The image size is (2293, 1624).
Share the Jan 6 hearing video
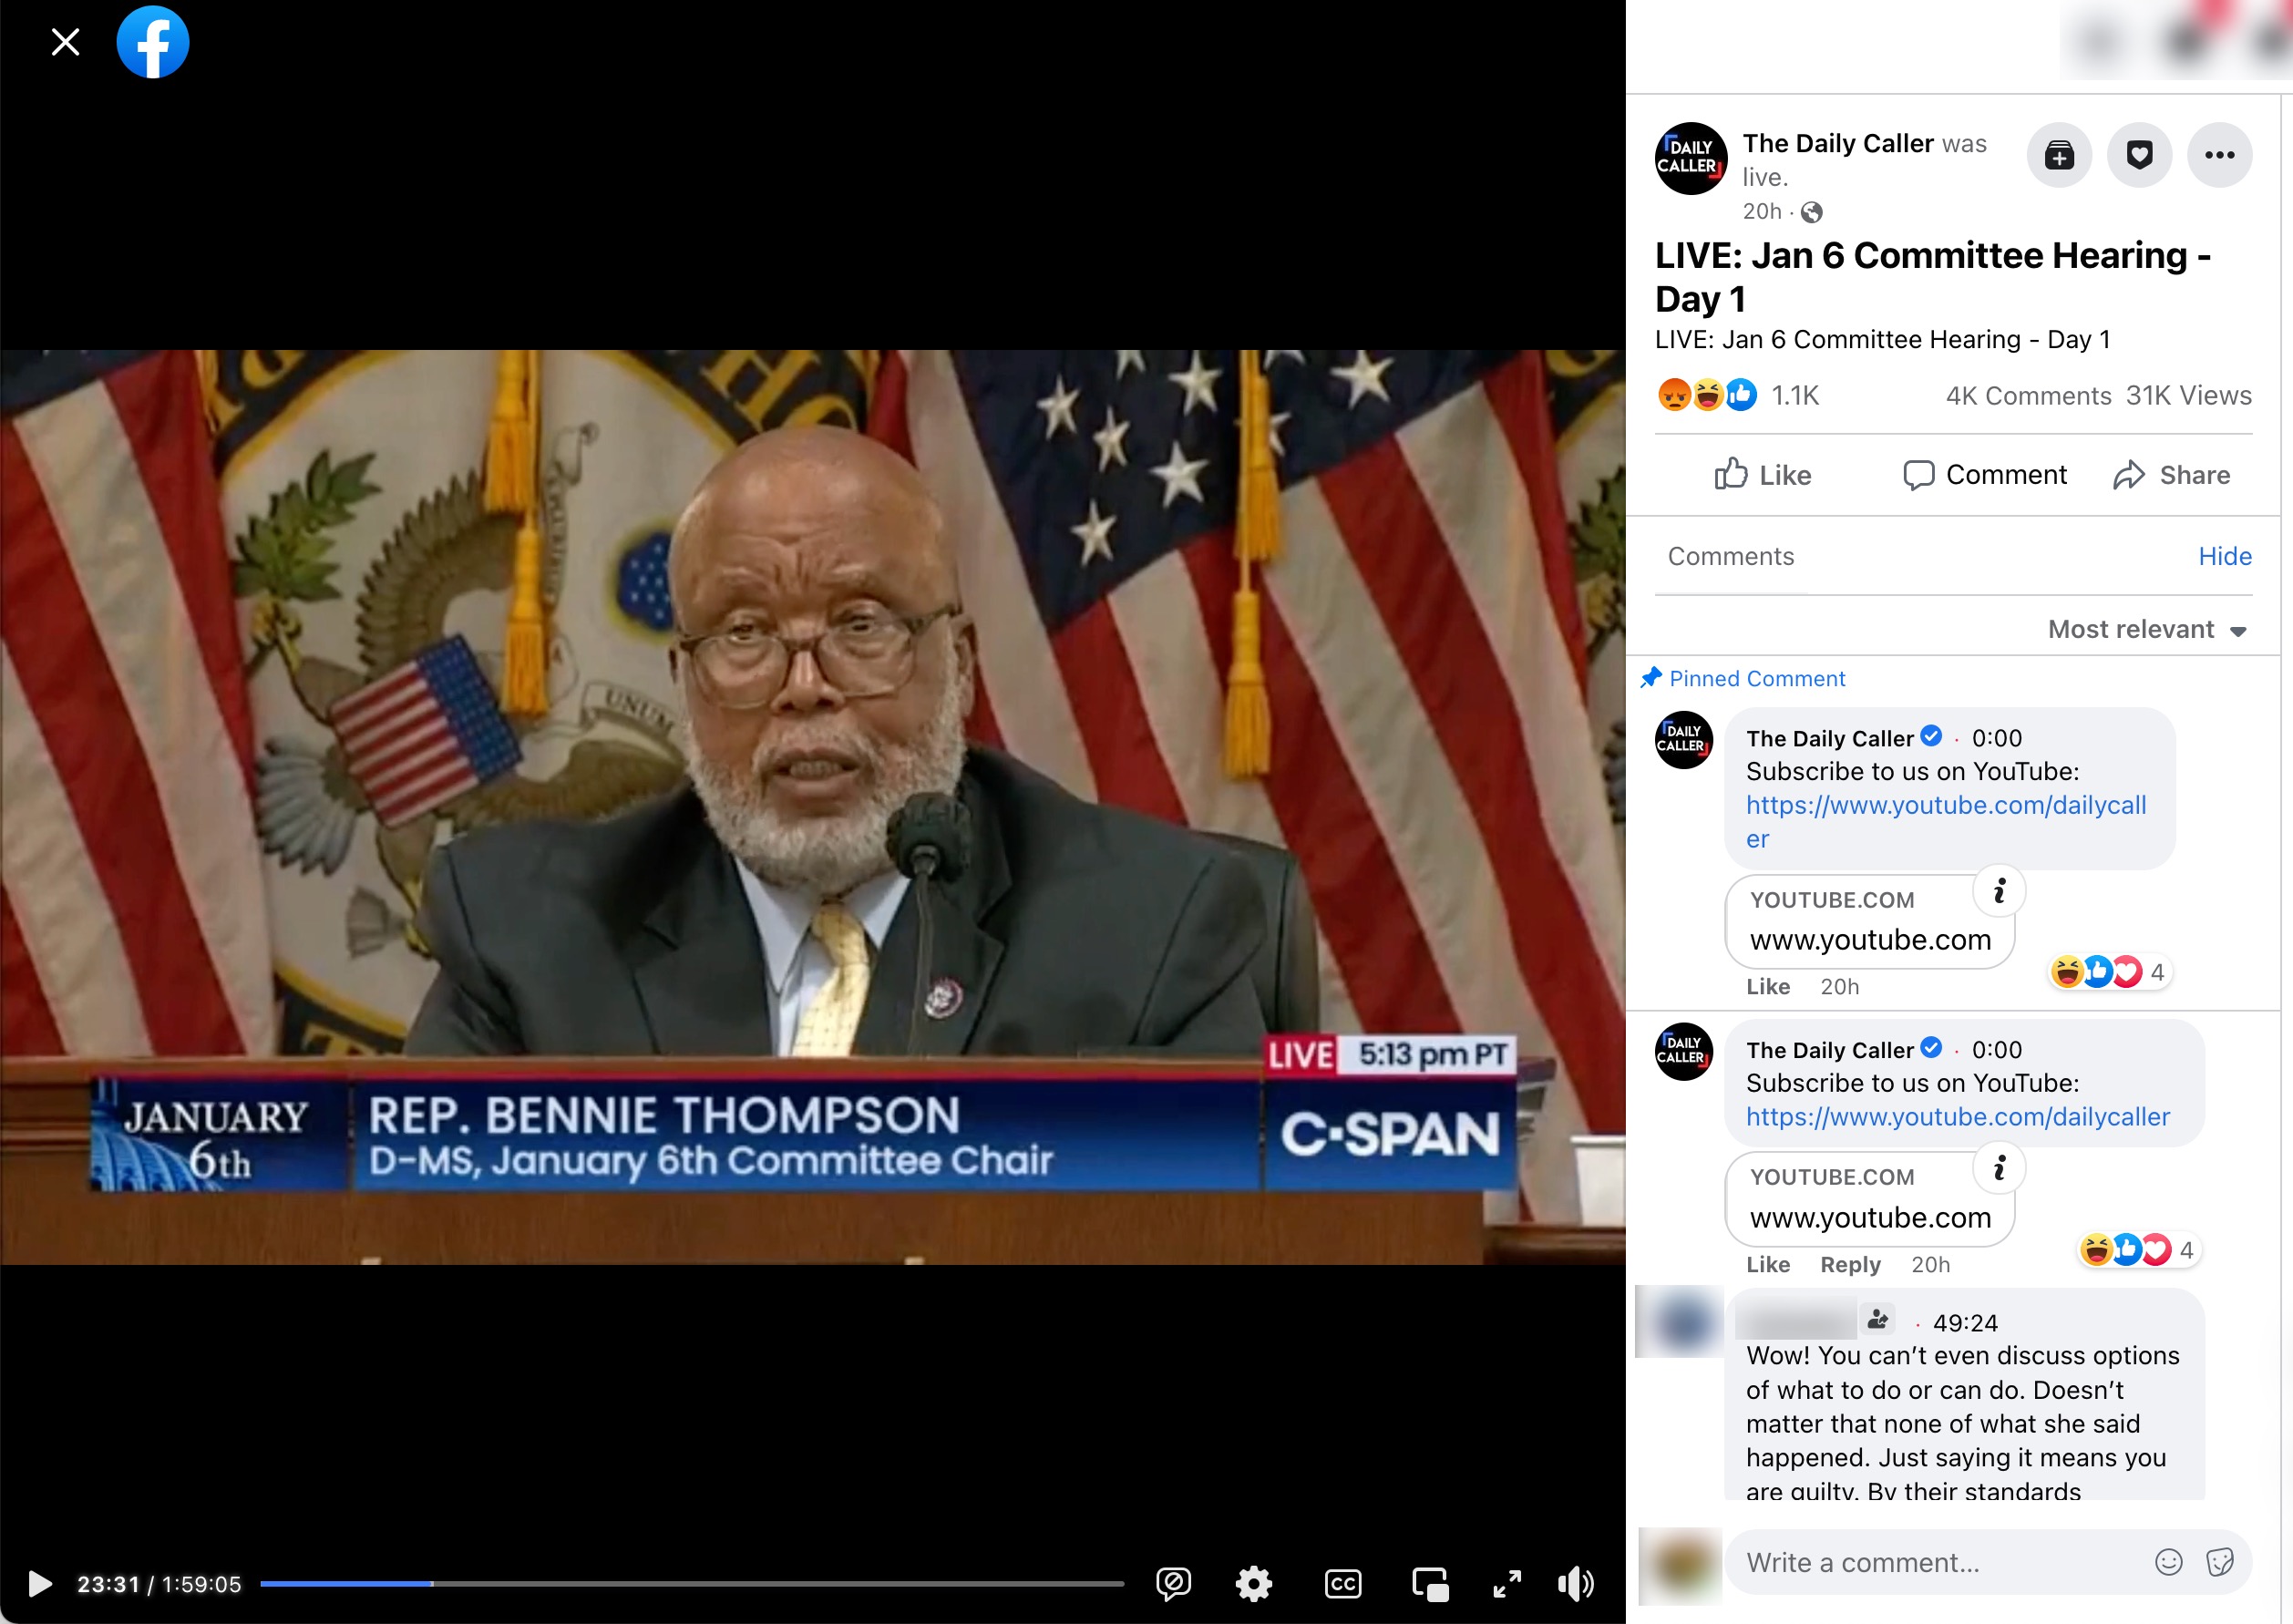[2171, 475]
